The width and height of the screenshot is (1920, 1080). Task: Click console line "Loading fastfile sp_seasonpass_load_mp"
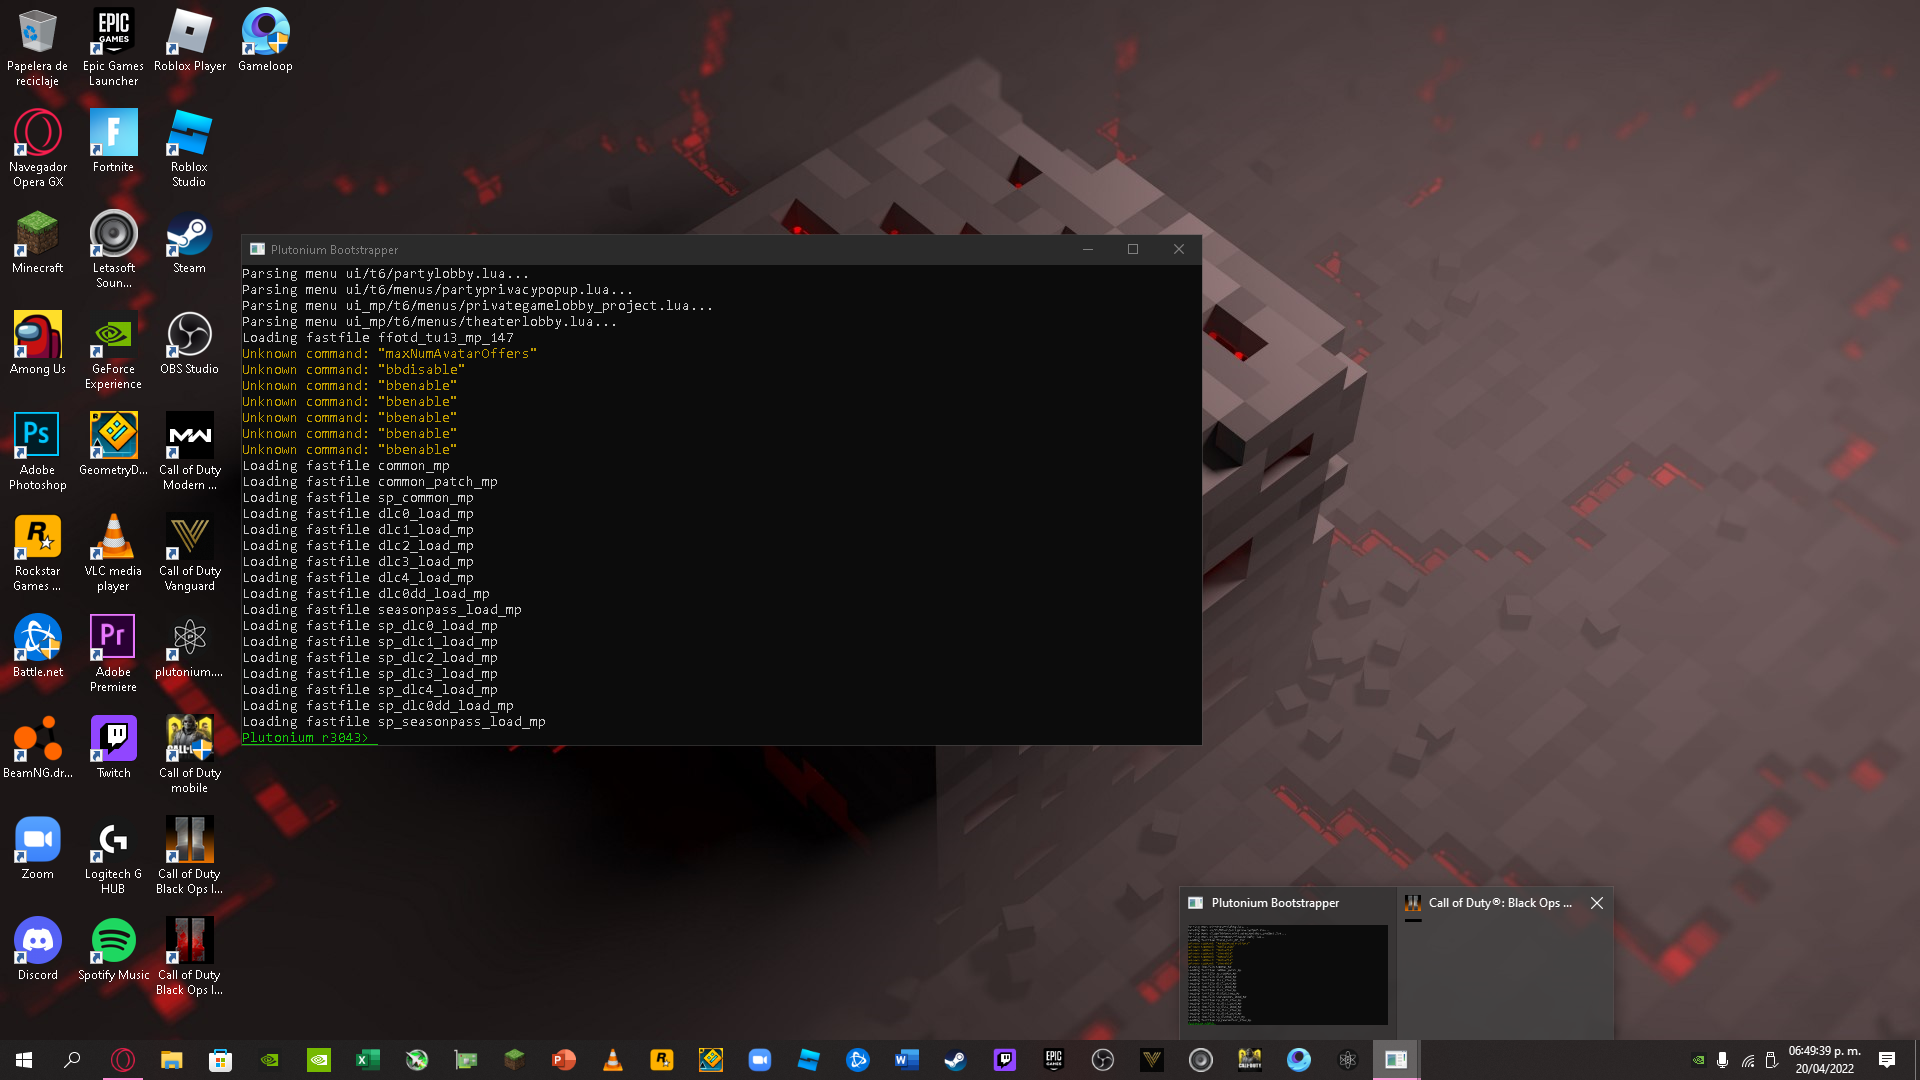coord(393,722)
